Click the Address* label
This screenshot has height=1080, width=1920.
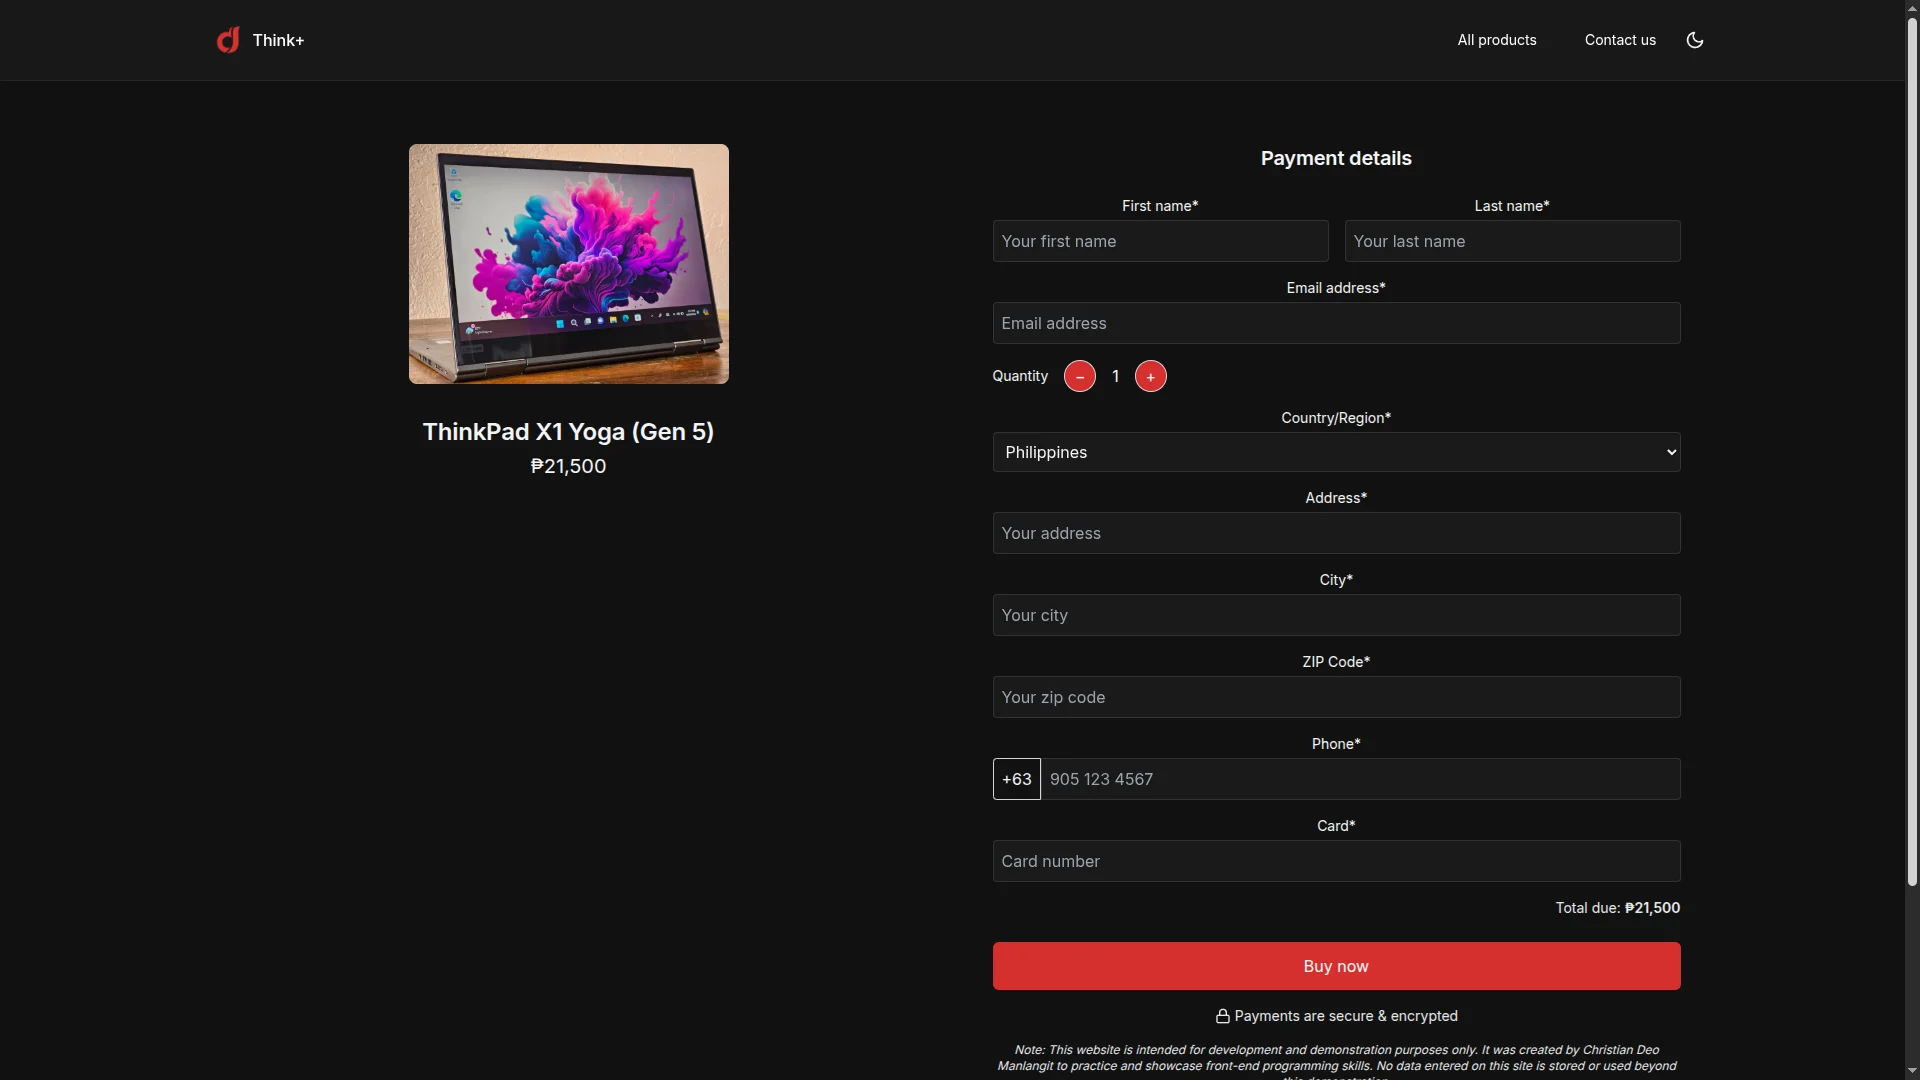pyautogui.click(x=1336, y=498)
